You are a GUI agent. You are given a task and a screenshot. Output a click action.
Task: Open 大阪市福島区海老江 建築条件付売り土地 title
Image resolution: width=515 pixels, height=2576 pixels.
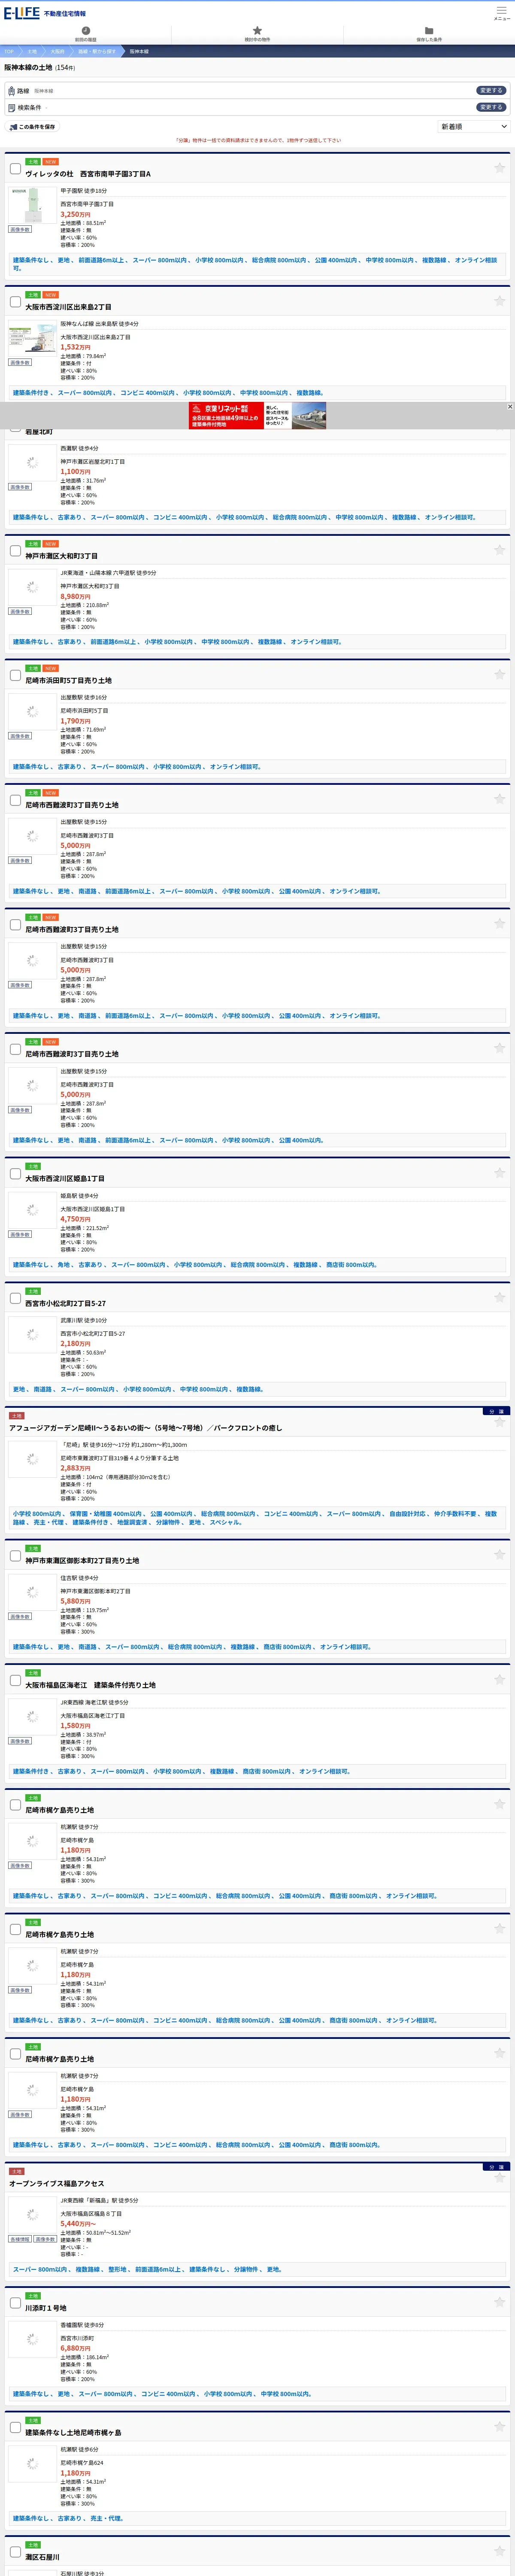click(x=90, y=1685)
